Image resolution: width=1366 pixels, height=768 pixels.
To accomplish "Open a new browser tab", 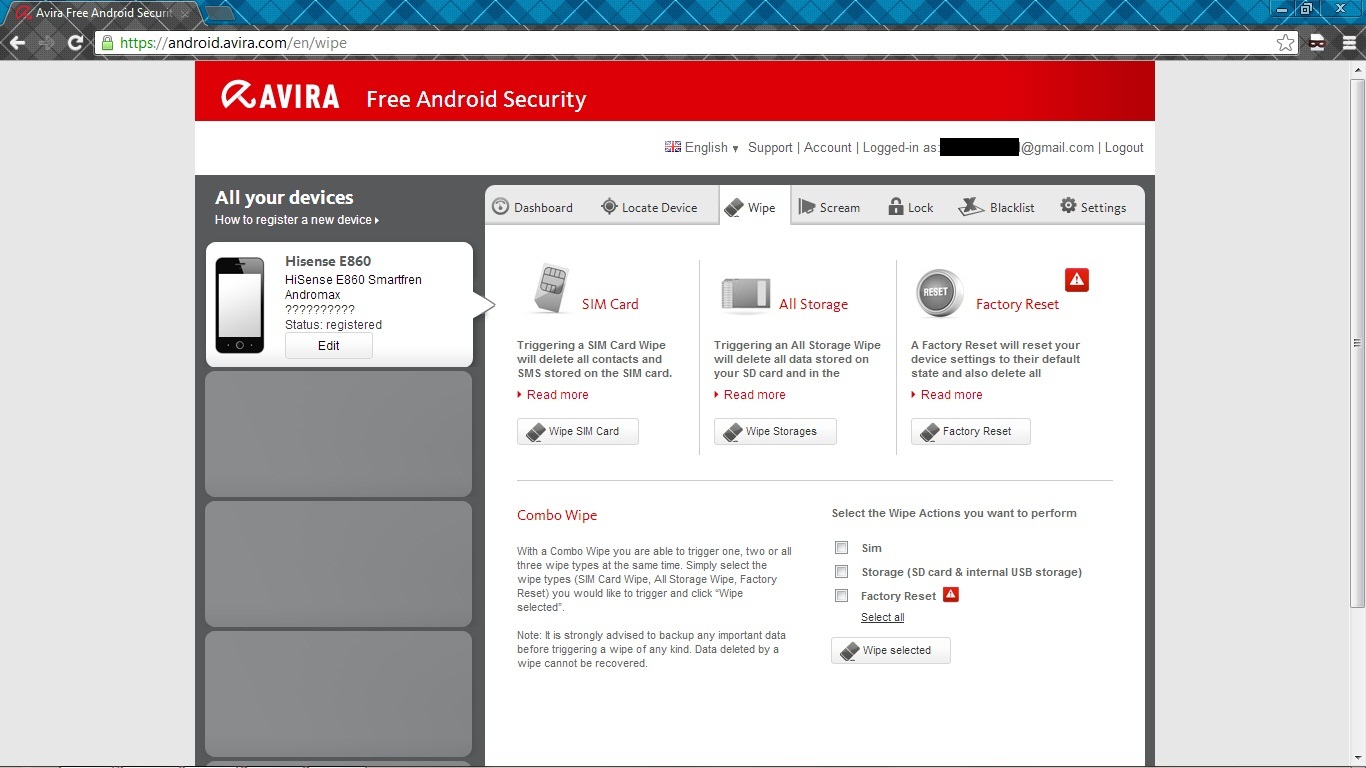I will pyautogui.click(x=219, y=13).
